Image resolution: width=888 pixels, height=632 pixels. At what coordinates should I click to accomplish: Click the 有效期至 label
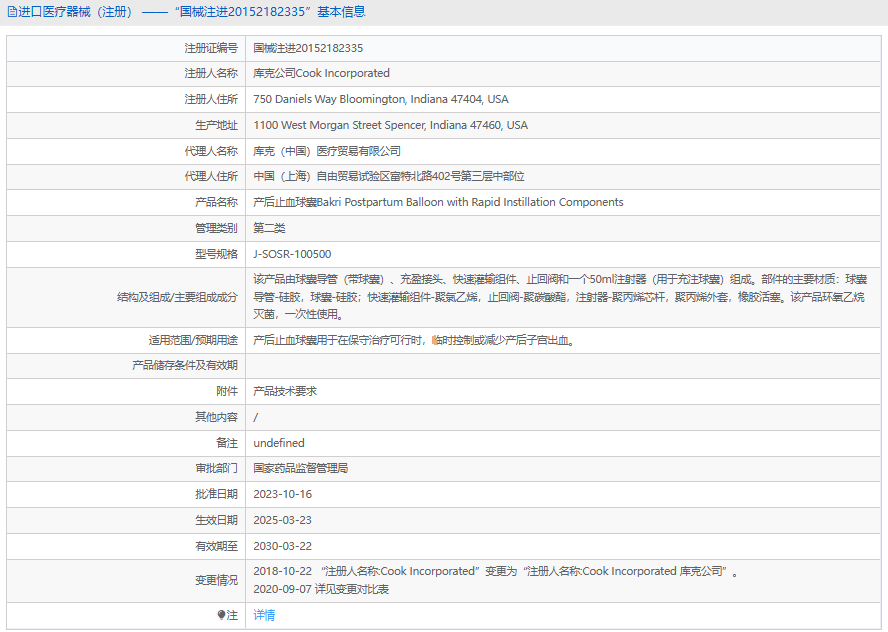pyautogui.click(x=216, y=546)
